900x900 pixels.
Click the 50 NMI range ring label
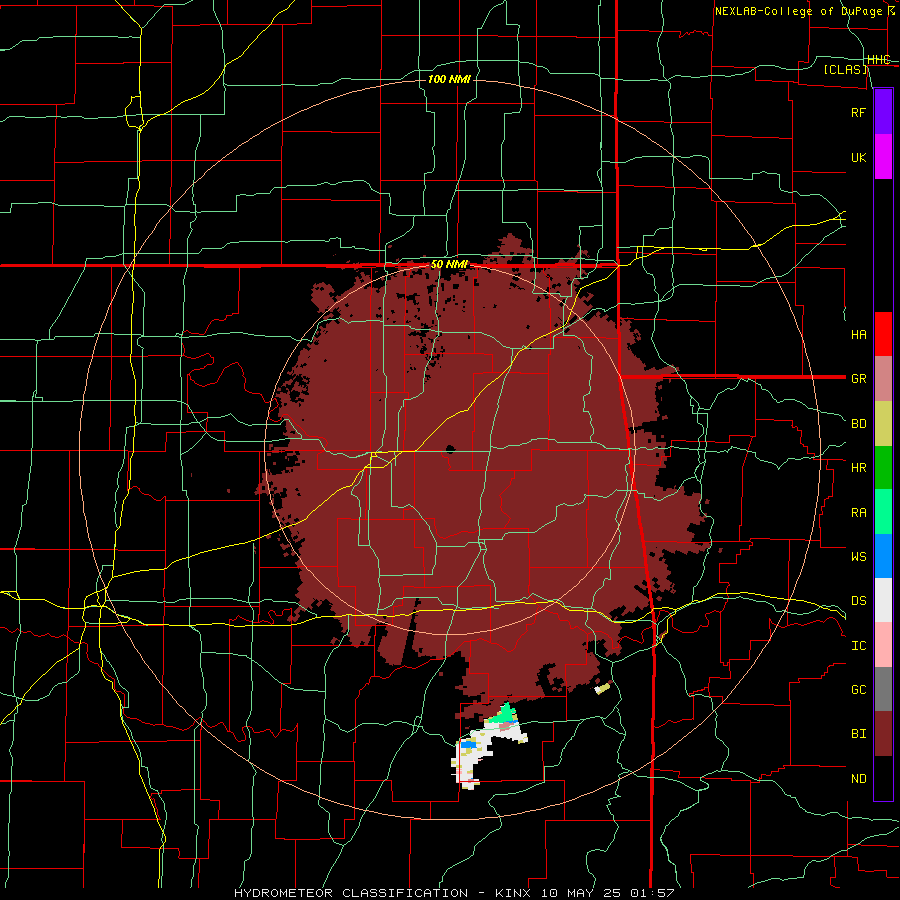click(449, 265)
